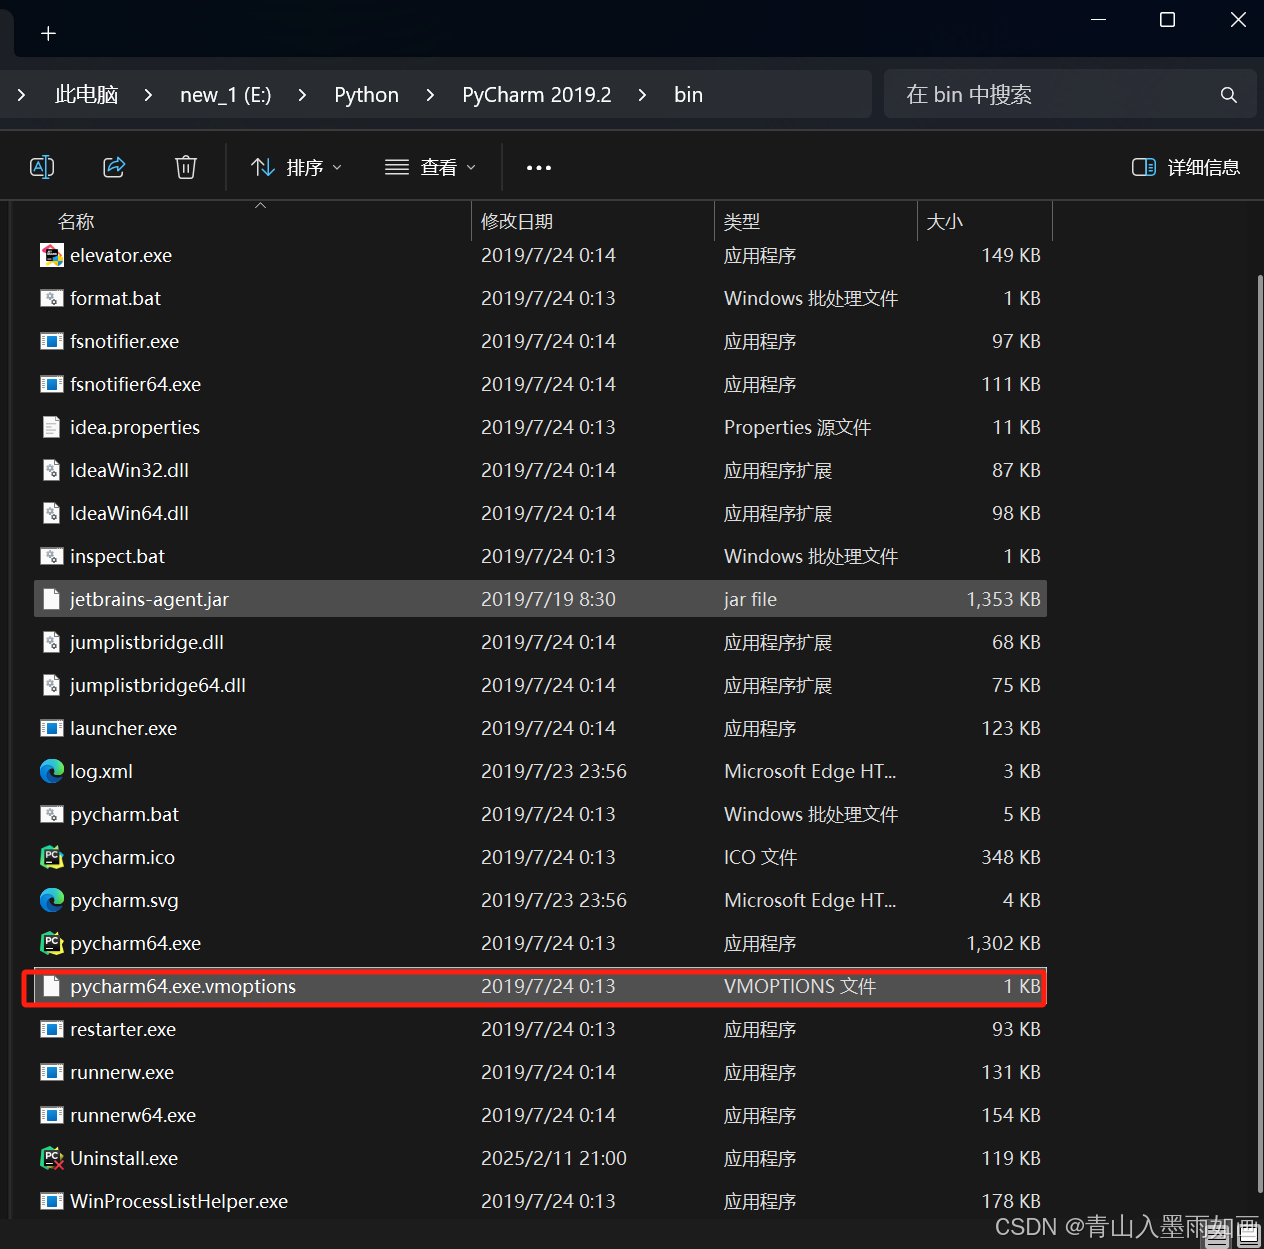Select the restarter.exe file name
1264x1249 pixels.
coord(123,1029)
